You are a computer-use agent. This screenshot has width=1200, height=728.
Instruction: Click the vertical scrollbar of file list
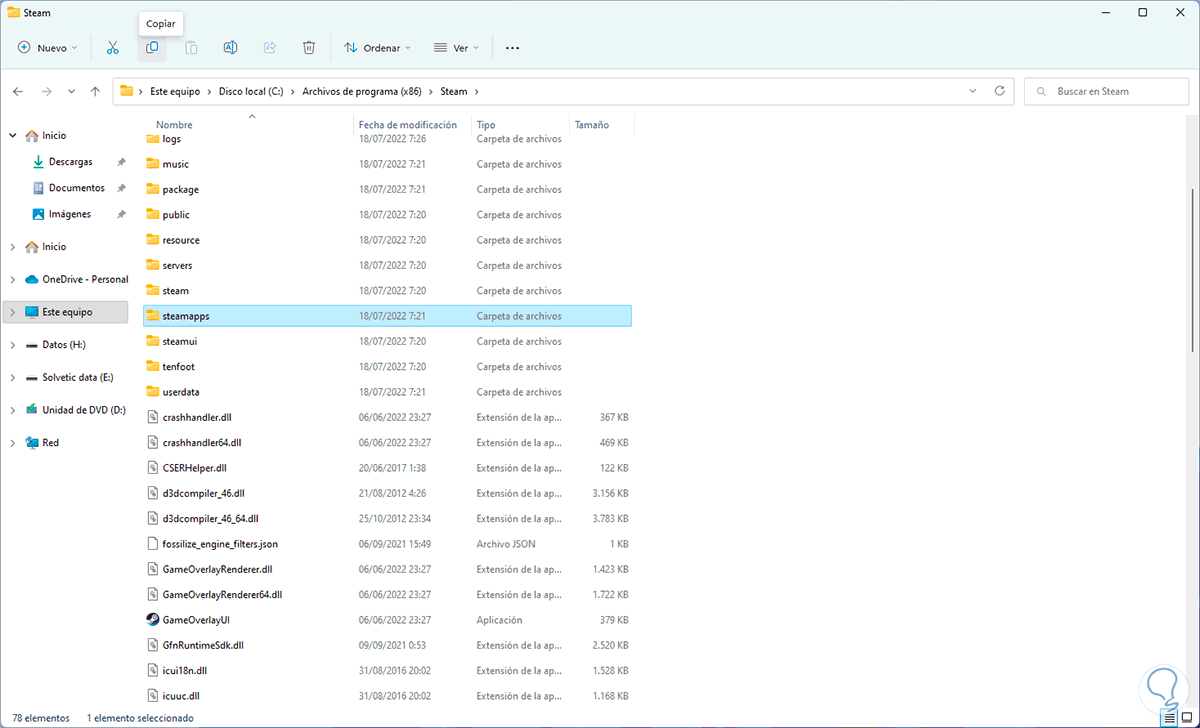point(1194,270)
